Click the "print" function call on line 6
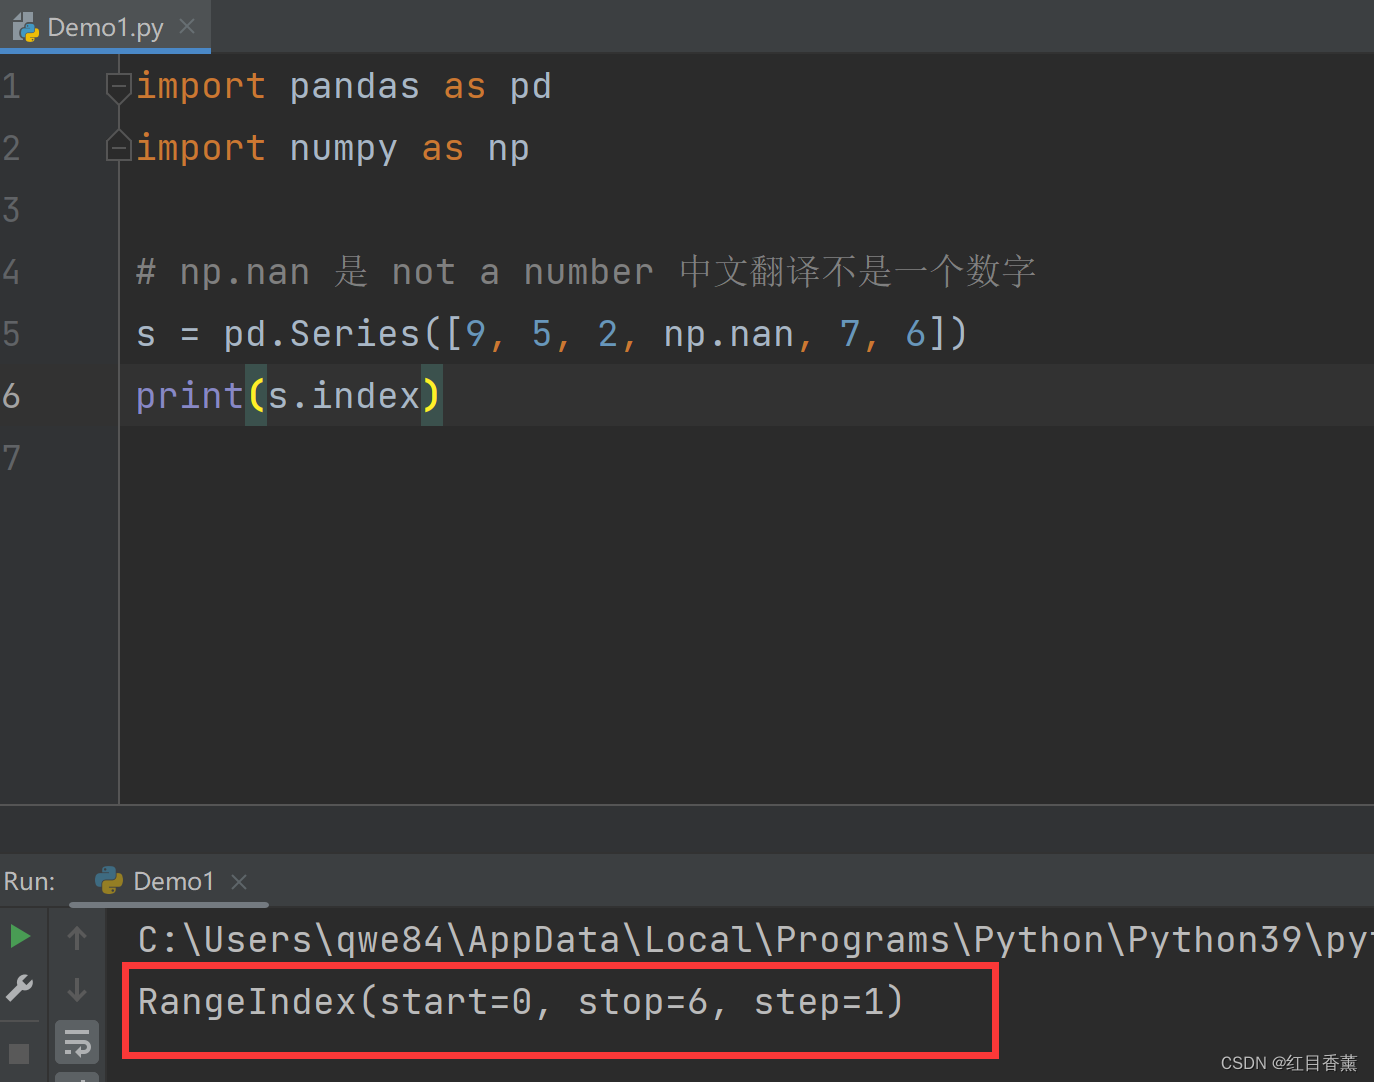The image size is (1374, 1082). pos(190,396)
